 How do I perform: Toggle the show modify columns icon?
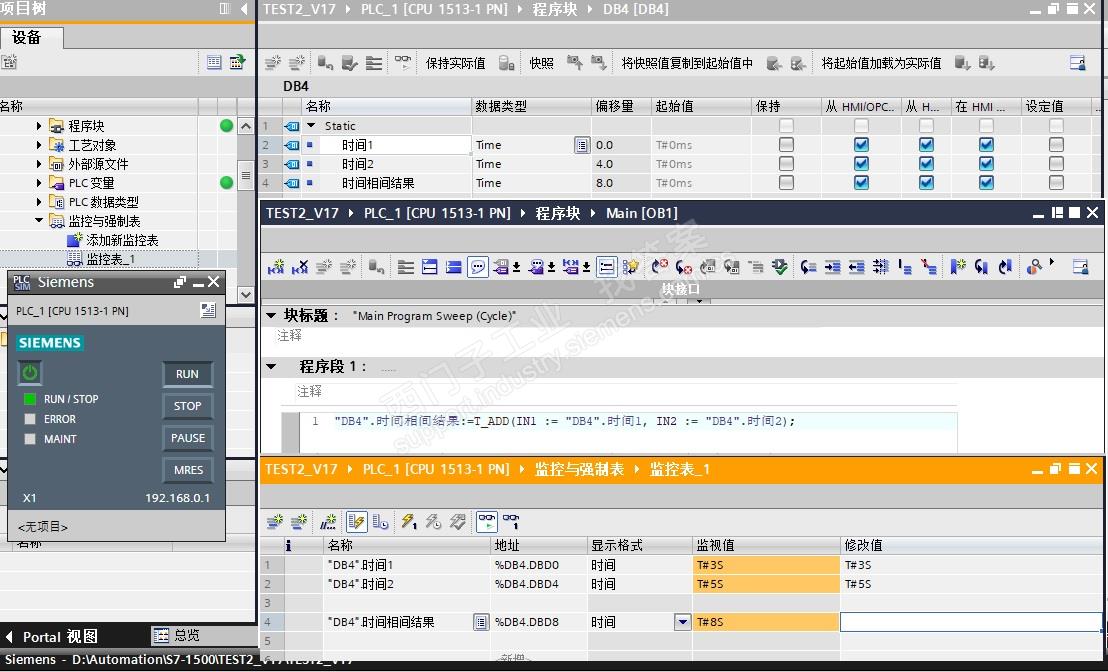(x=356, y=521)
